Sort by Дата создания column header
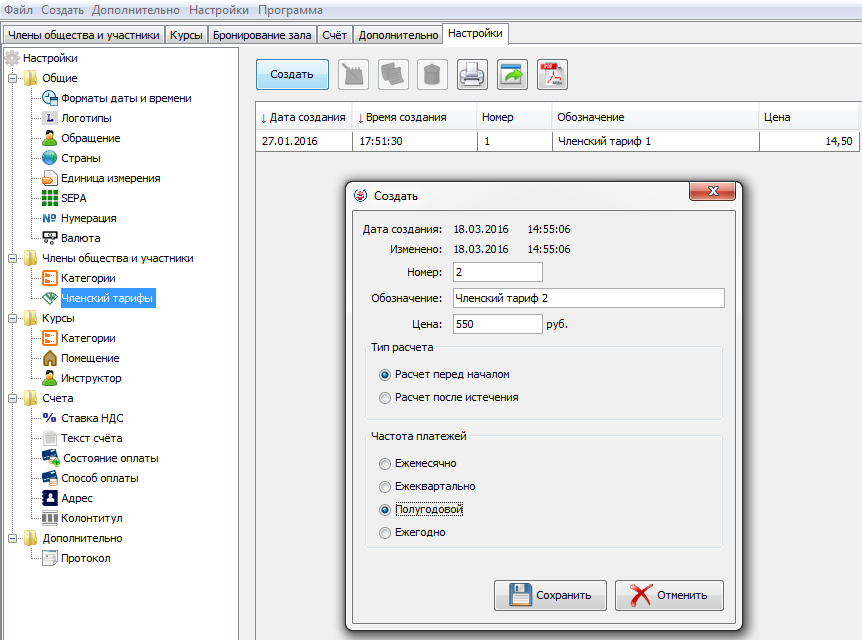 303,117
